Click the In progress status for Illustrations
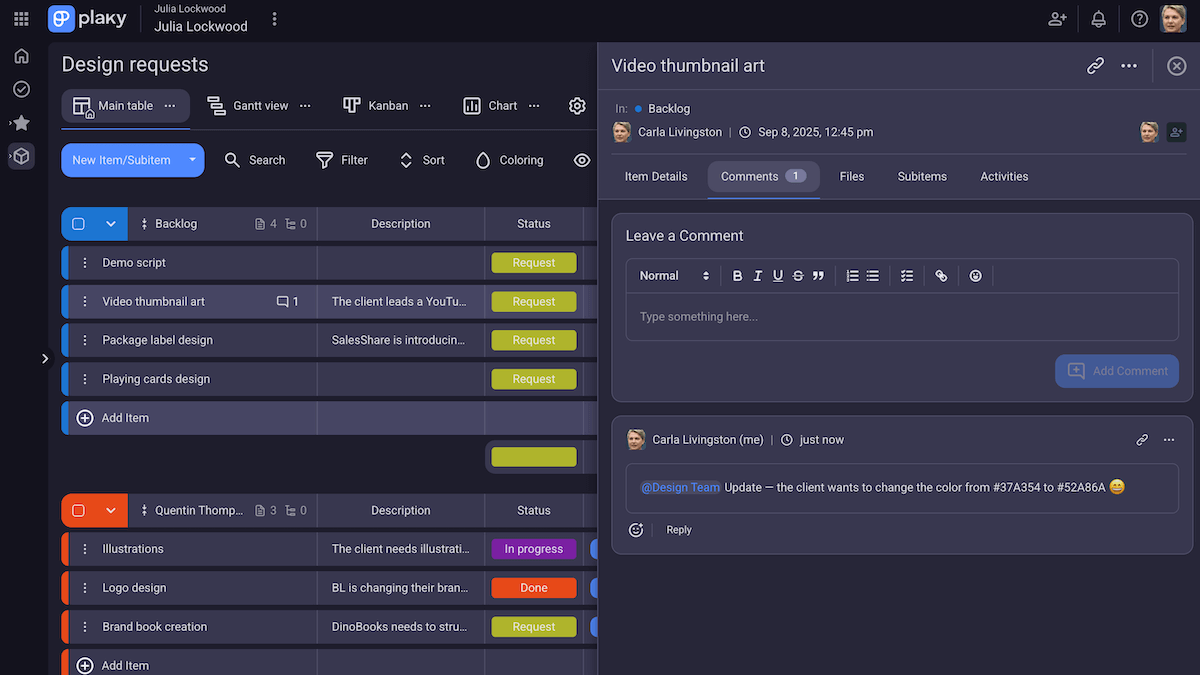This screenshot has height=675, width=1200. [533, 549]
